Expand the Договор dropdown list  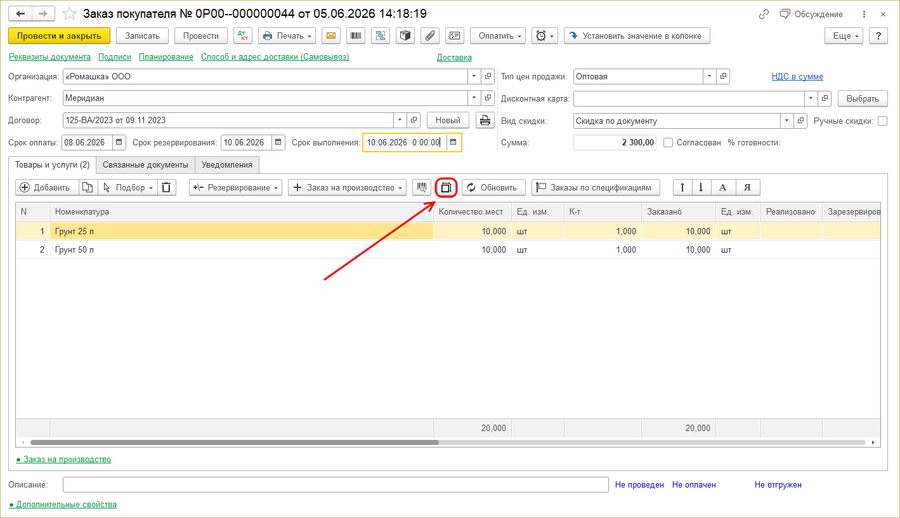pos(400,120)
